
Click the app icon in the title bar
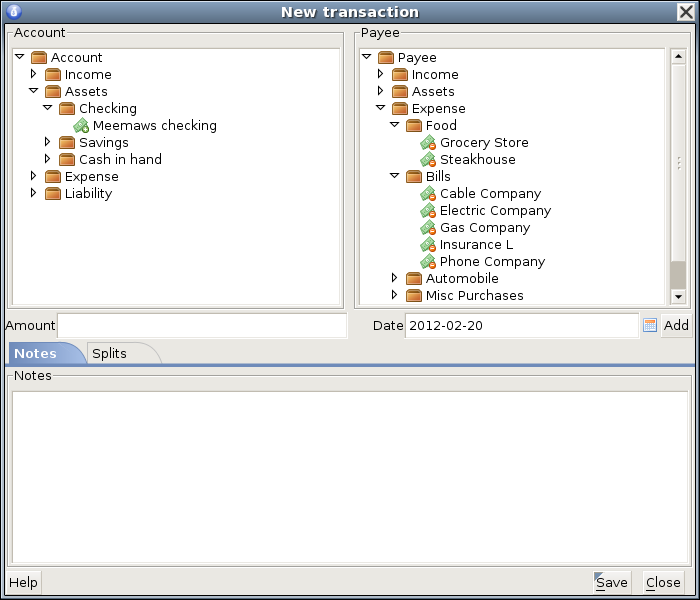click(14, 12)
